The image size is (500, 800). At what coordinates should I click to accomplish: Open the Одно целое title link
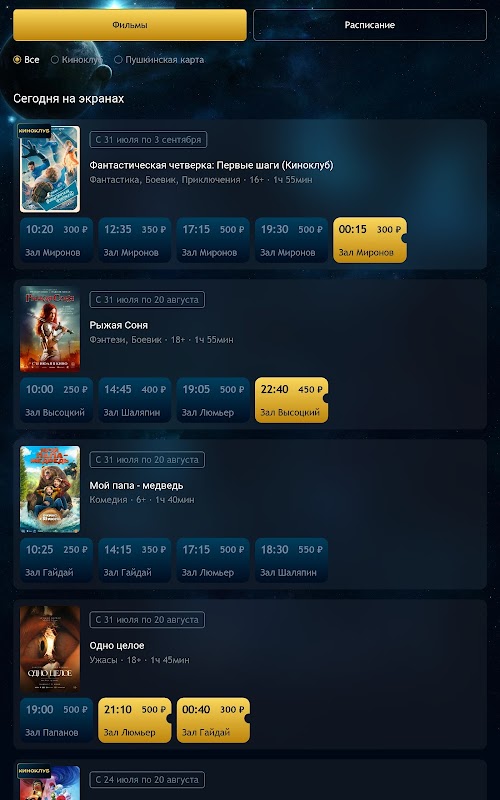coord(117,645)
